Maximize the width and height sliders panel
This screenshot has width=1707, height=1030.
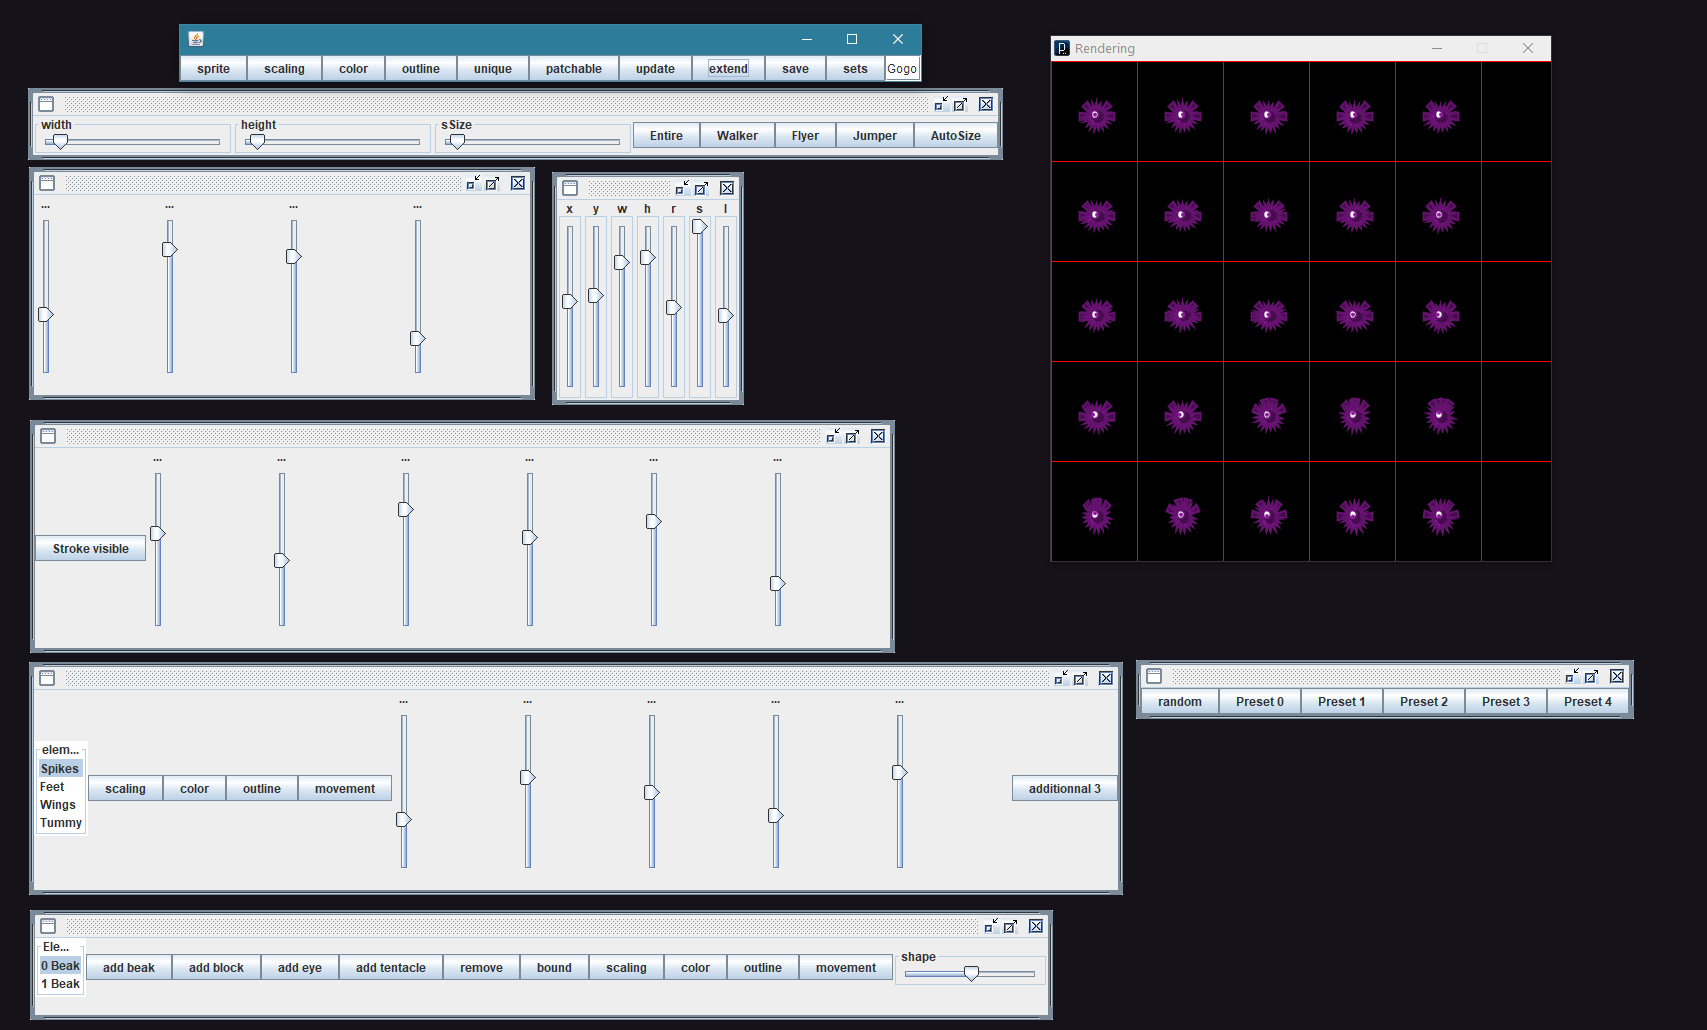(x=960, y=104)
